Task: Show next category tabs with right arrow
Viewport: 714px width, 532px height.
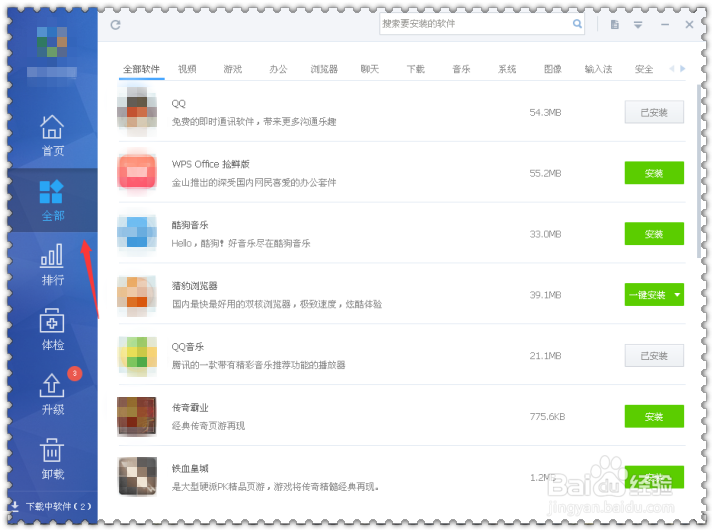Action: click(683, 69)
